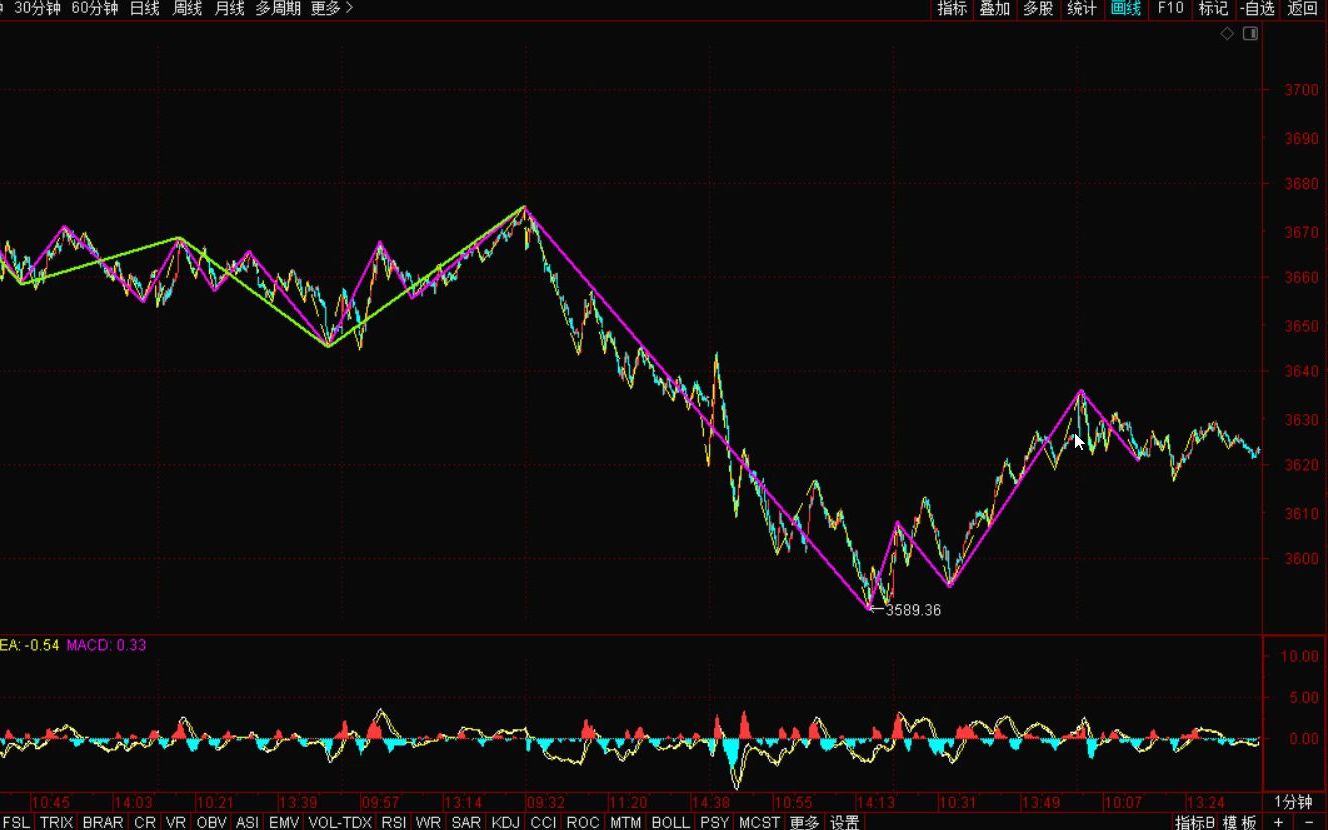Image resolution: width=1328 pixels, height=830 pixels.
Task: Open the 多股 multi-stock view
Action: coord(1038,8)
